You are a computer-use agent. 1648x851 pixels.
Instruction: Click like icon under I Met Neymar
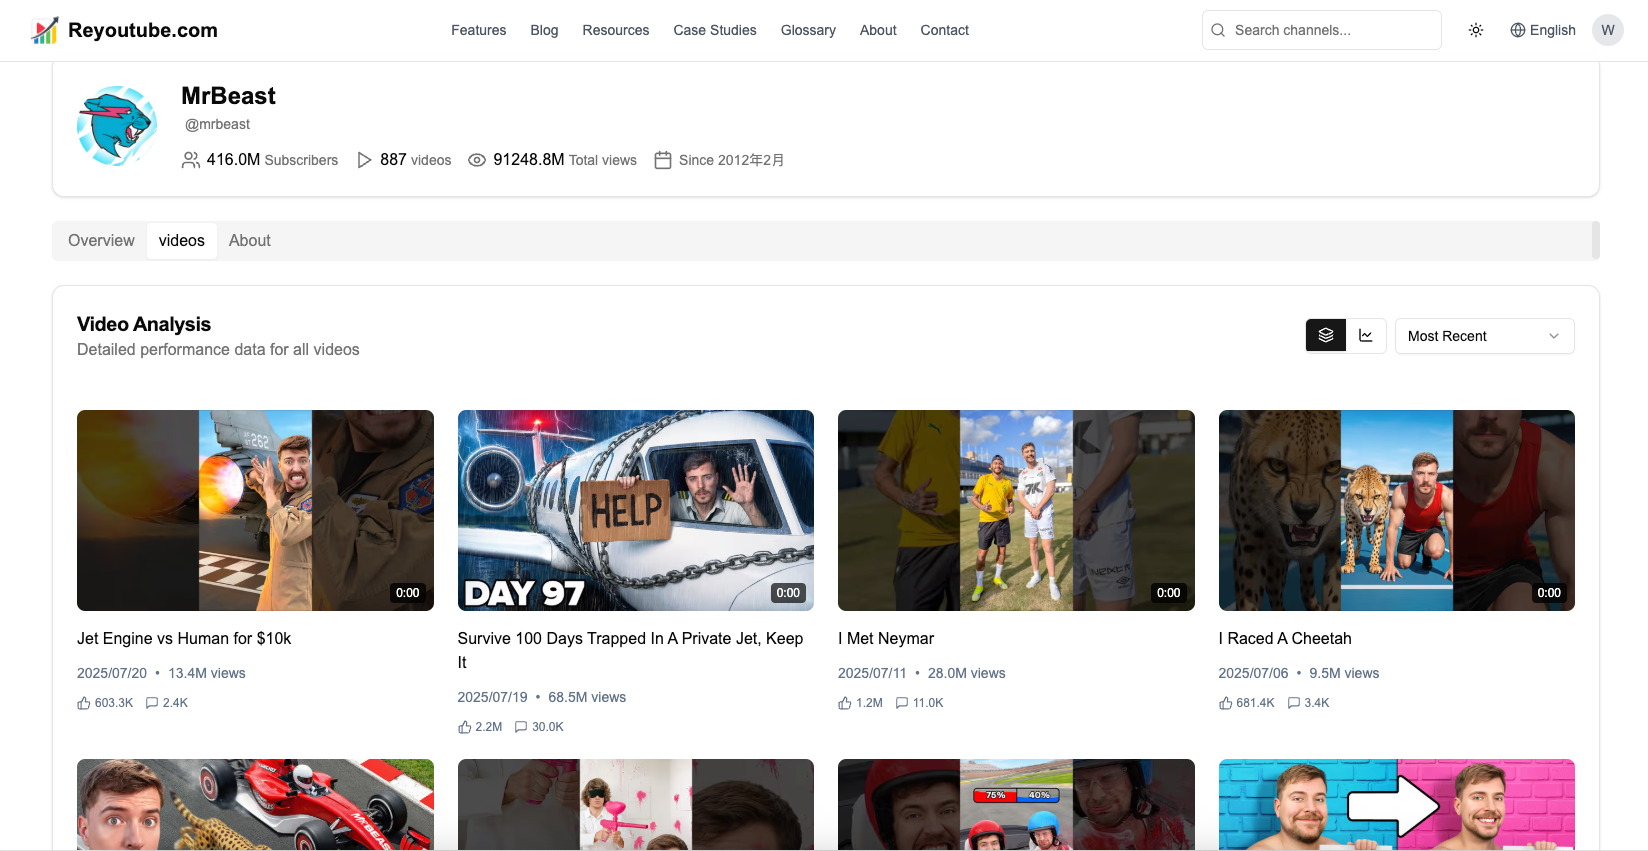click(x=845, y=703)
